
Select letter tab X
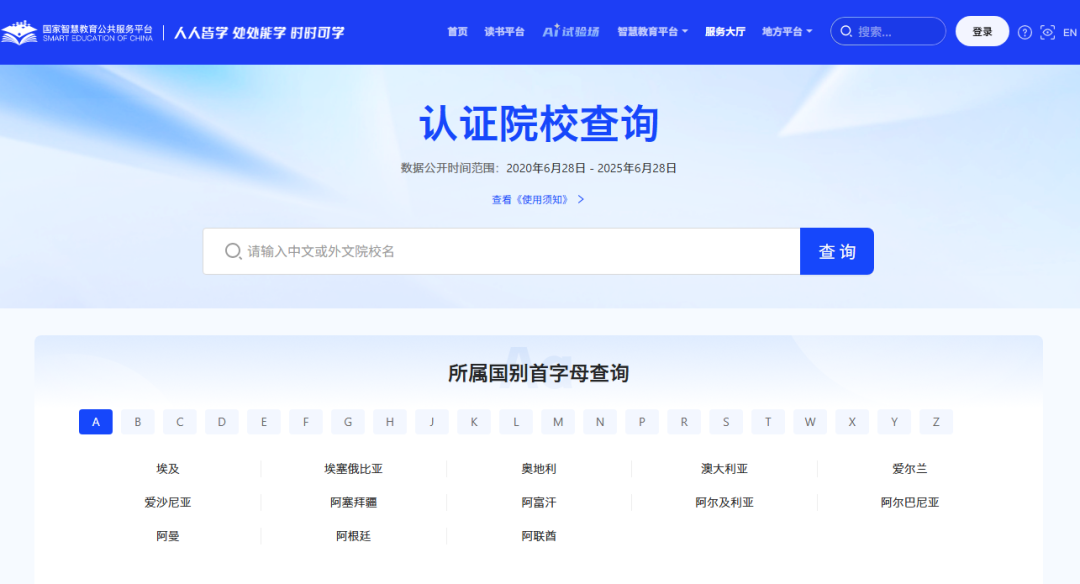coord(852,422)
